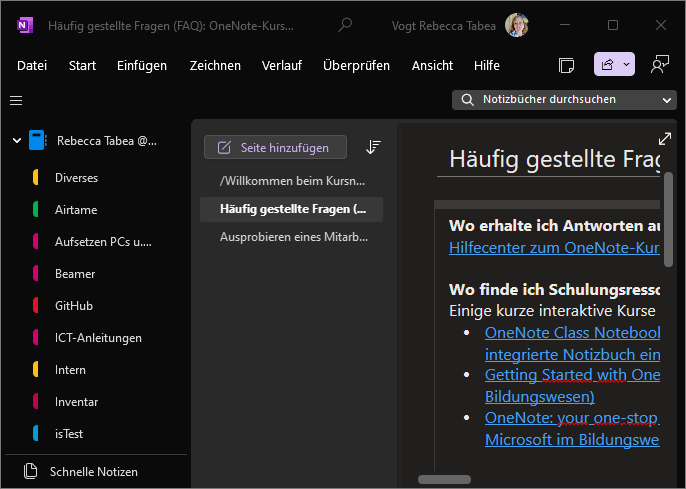This screenshot has width=686, height=489.
Task: Collapse the Rebecca Tabea notebook chevron
Action: click(x=17, y=141)
